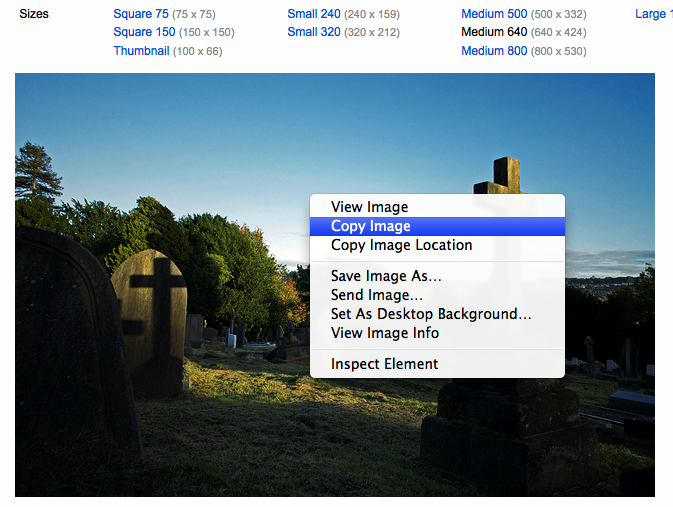Screen dimensions: 673x507
Task: Choose View Image from context menu
Action: (x=437, y=207)
